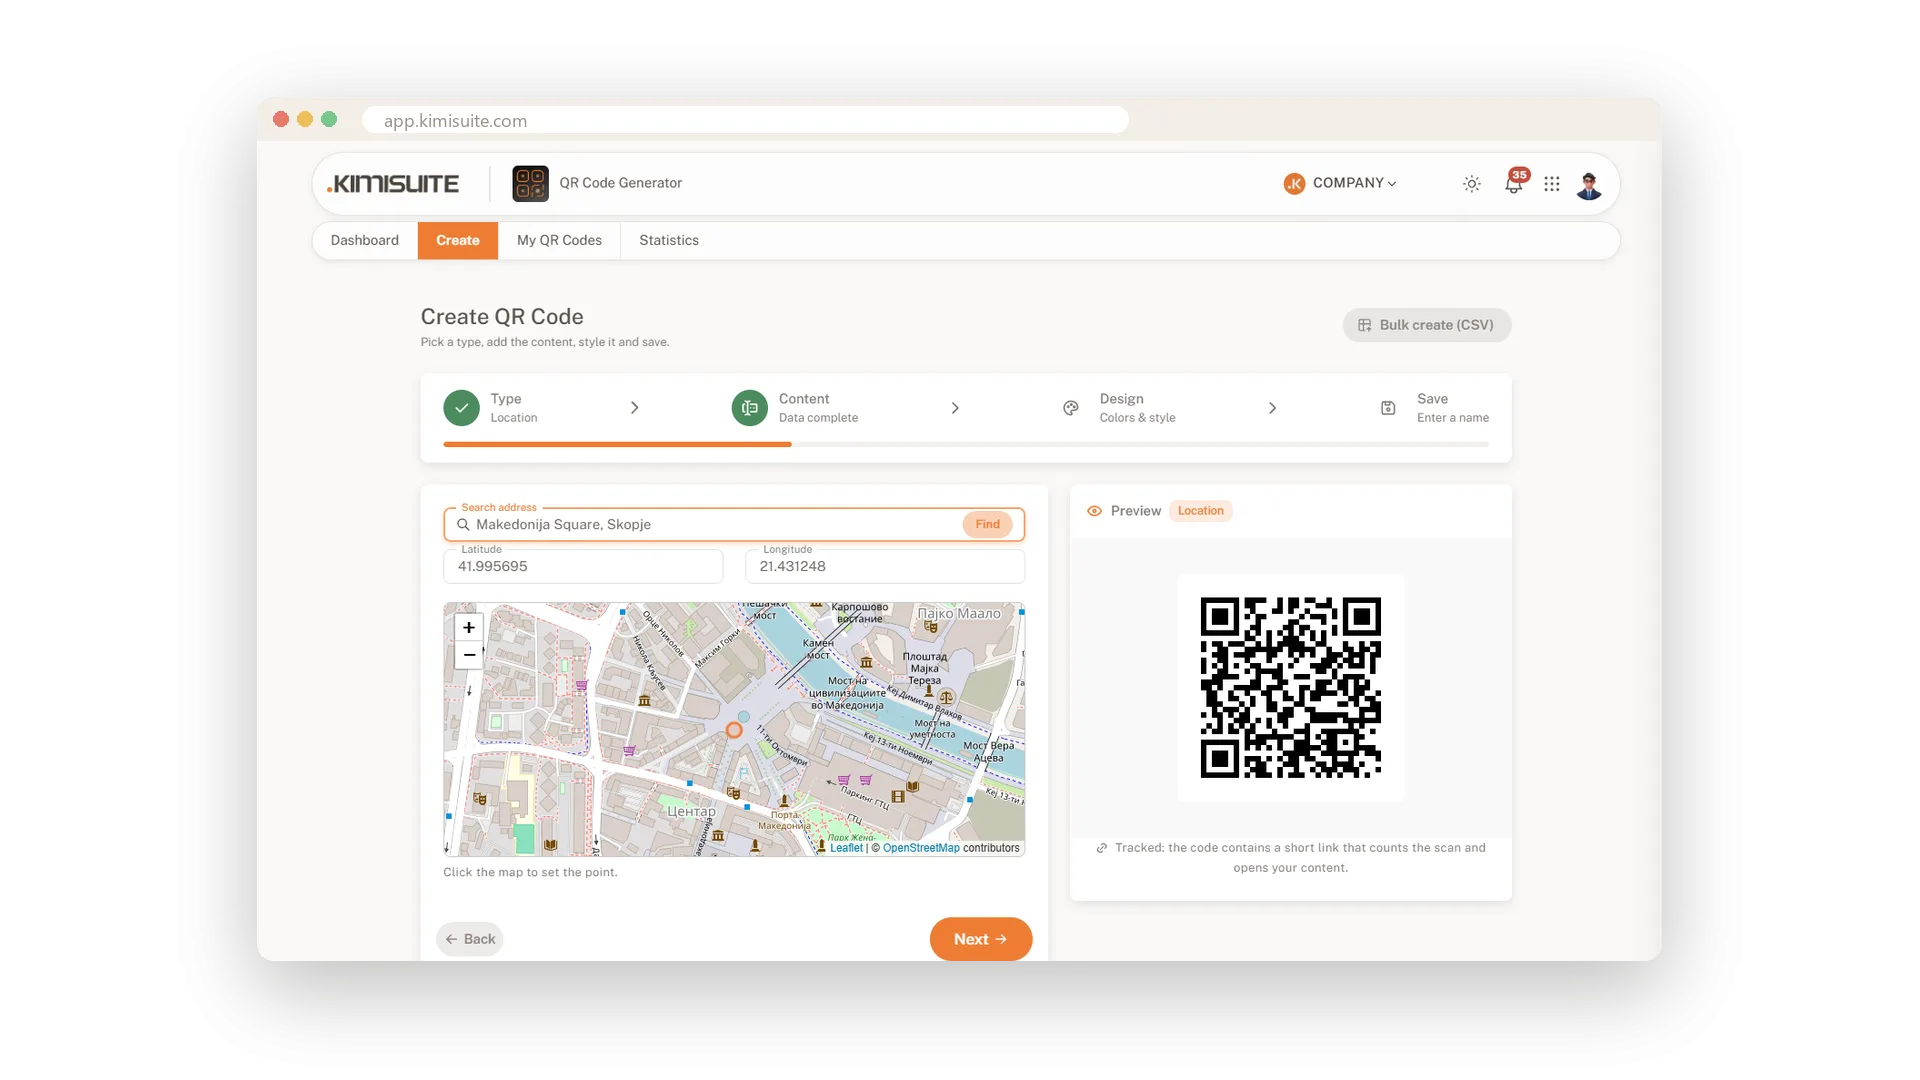The image size is (1920, 1080).
Task: Click the QR code preview image
Action: [1291, 688]
